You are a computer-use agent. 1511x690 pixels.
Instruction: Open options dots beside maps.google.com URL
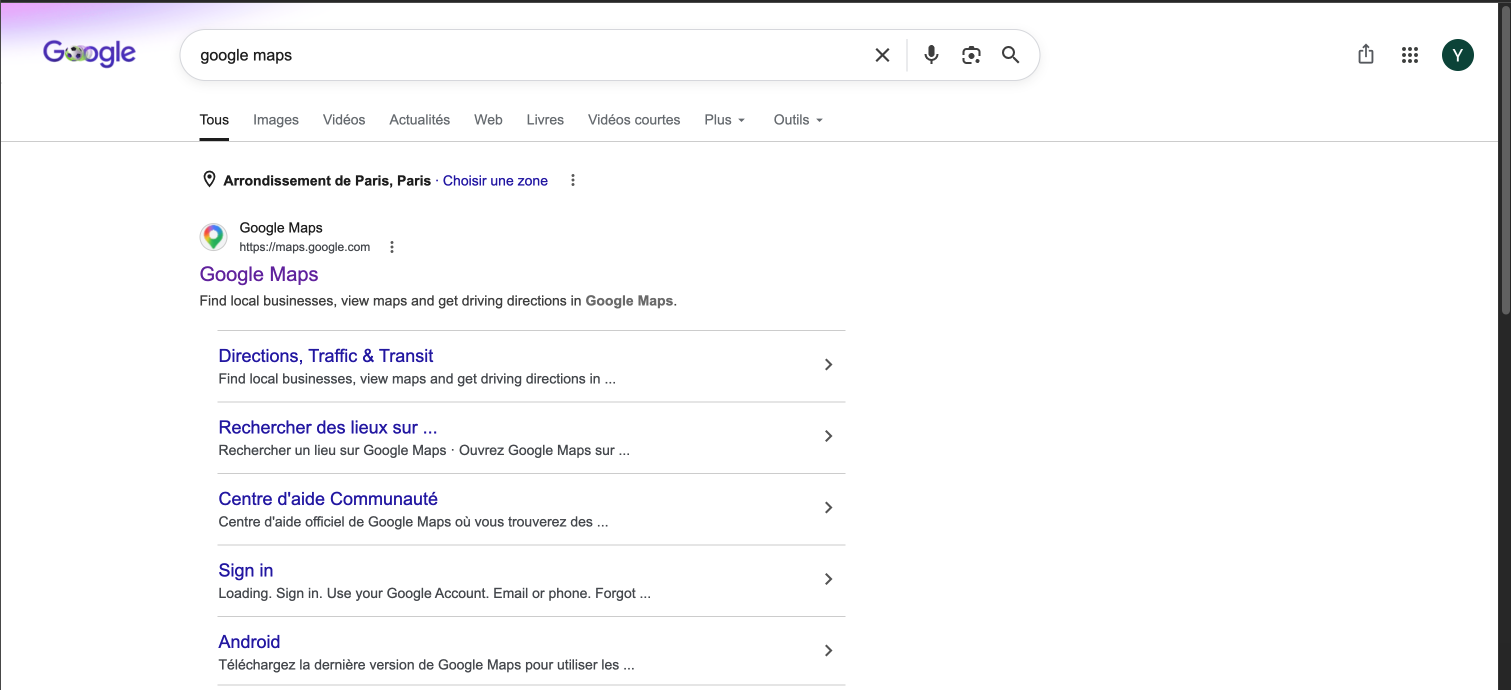tap(392, 247)
